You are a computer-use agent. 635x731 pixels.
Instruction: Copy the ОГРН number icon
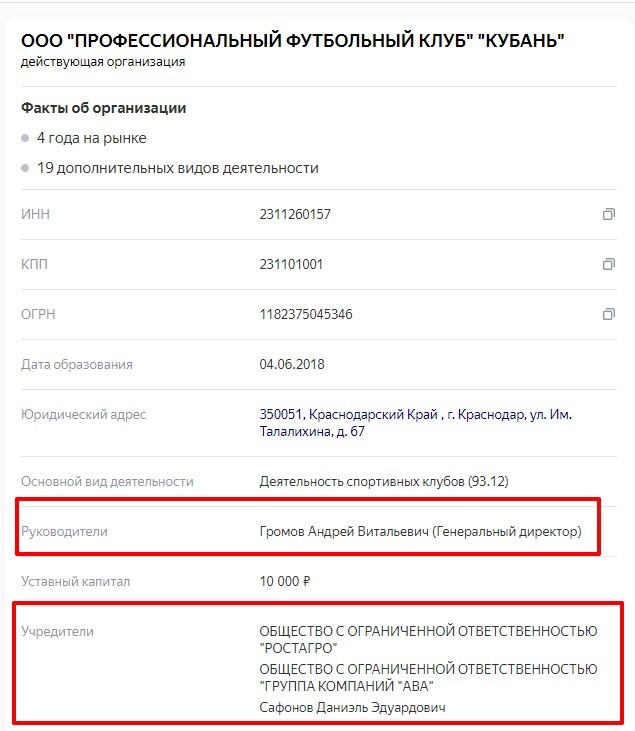608,314
